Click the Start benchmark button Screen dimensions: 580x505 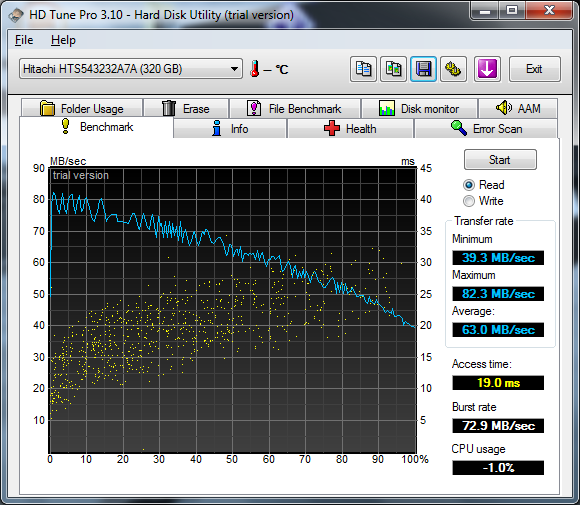pyautogui.click(x=500, y=160)
